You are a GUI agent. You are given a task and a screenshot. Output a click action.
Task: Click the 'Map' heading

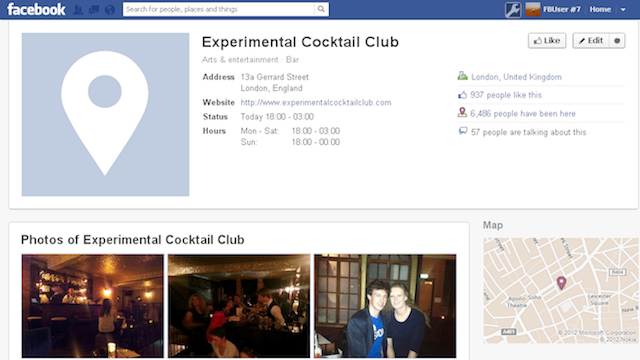coord(493,225)
